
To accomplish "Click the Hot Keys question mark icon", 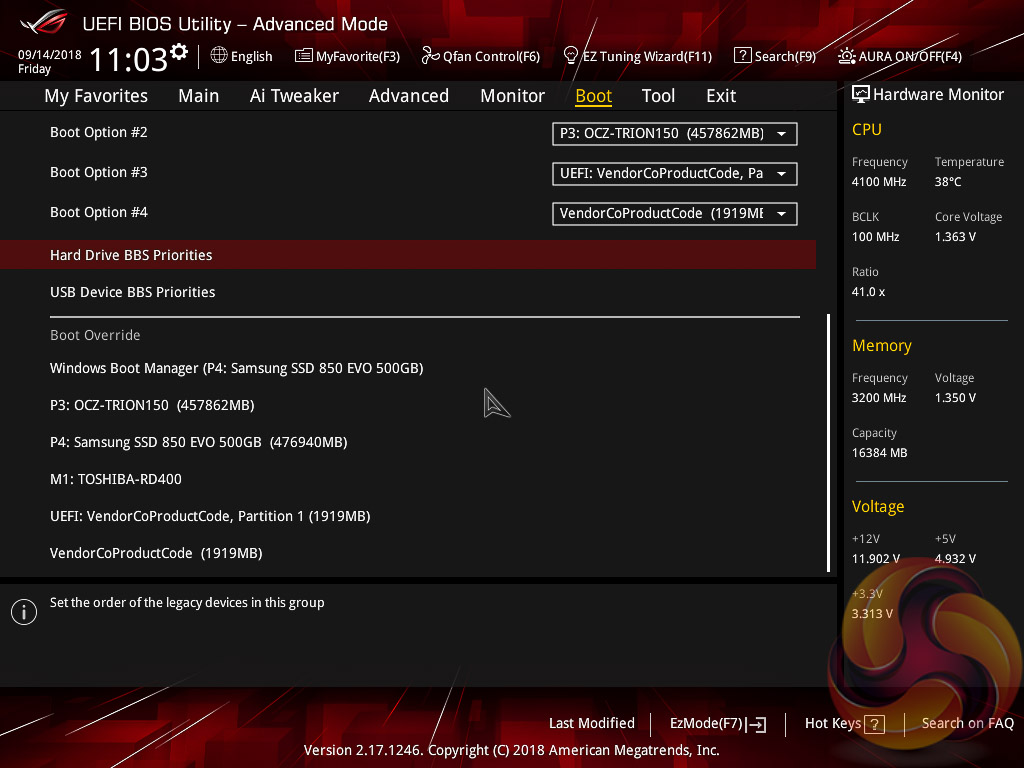I will click(x=874, y=724).
